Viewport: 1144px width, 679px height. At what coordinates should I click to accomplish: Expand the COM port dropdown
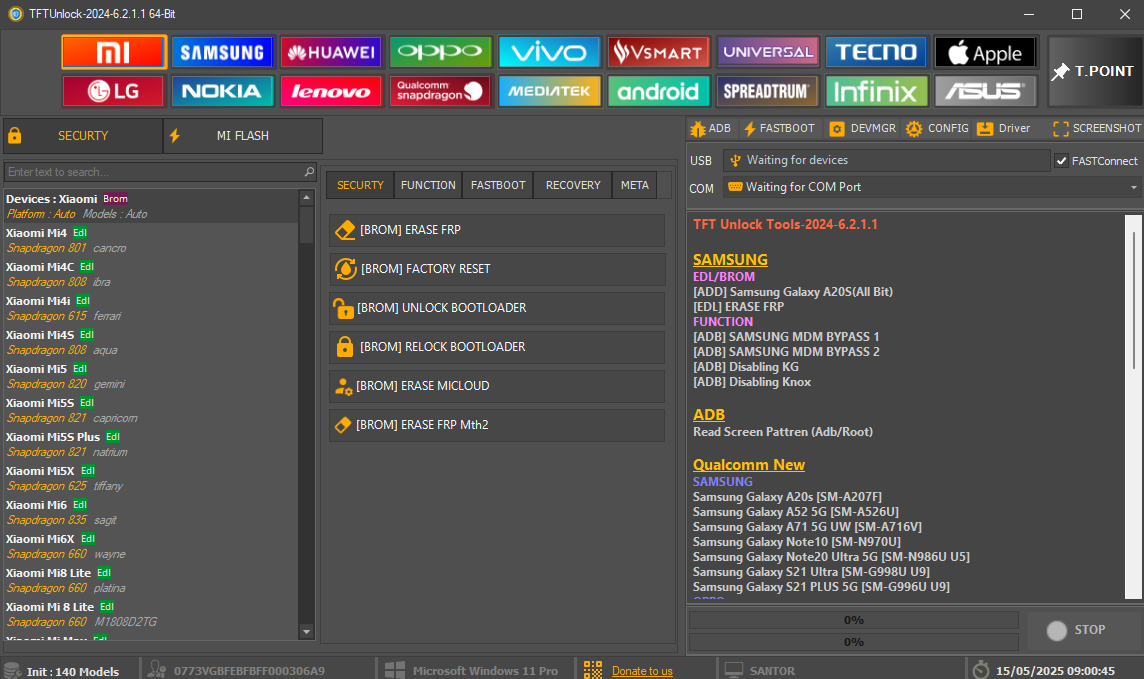(x=1133, y=187)
